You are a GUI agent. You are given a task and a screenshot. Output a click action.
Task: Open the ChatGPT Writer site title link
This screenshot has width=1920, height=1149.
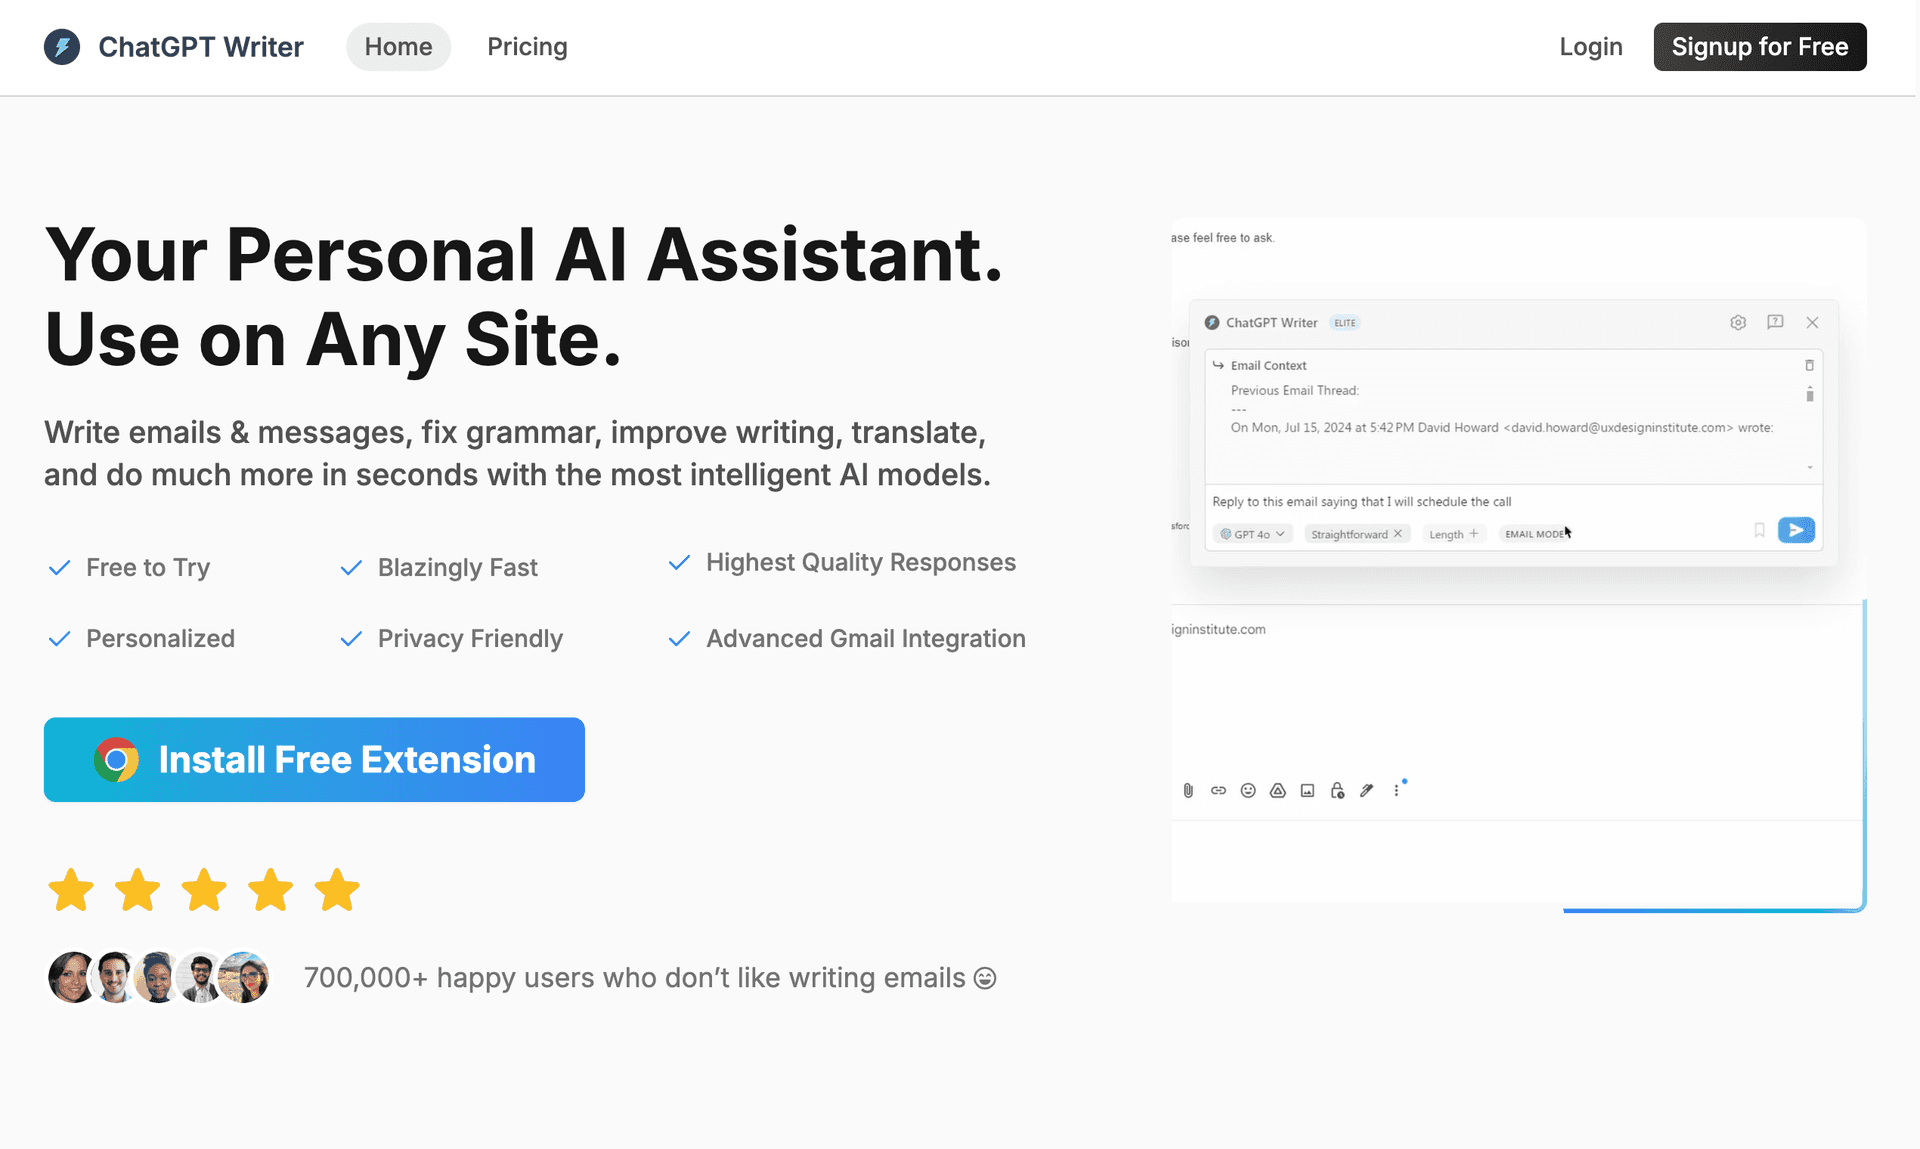200,47
